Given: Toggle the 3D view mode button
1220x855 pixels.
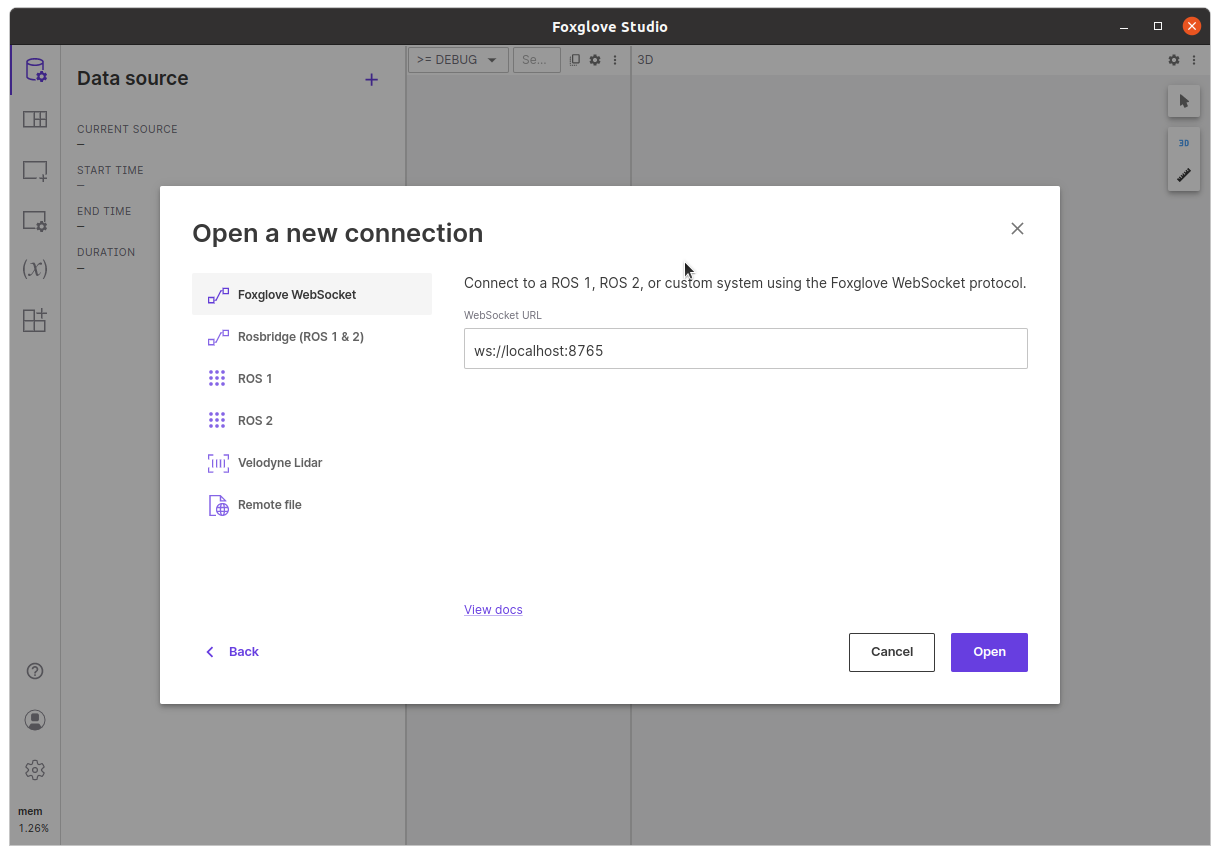Looking at the screenshot, I should click(1184, 143).
